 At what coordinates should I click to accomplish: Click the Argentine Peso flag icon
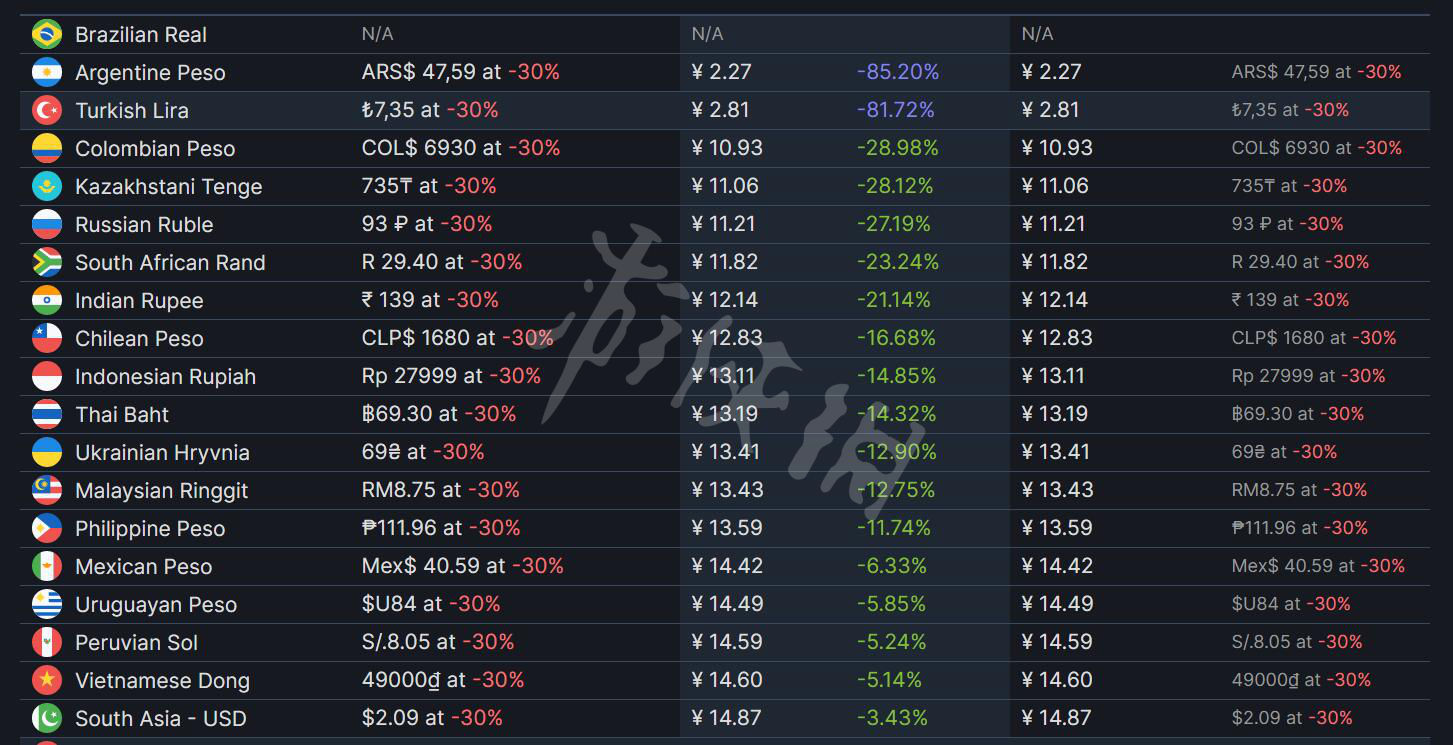click(x=47, y=72)
